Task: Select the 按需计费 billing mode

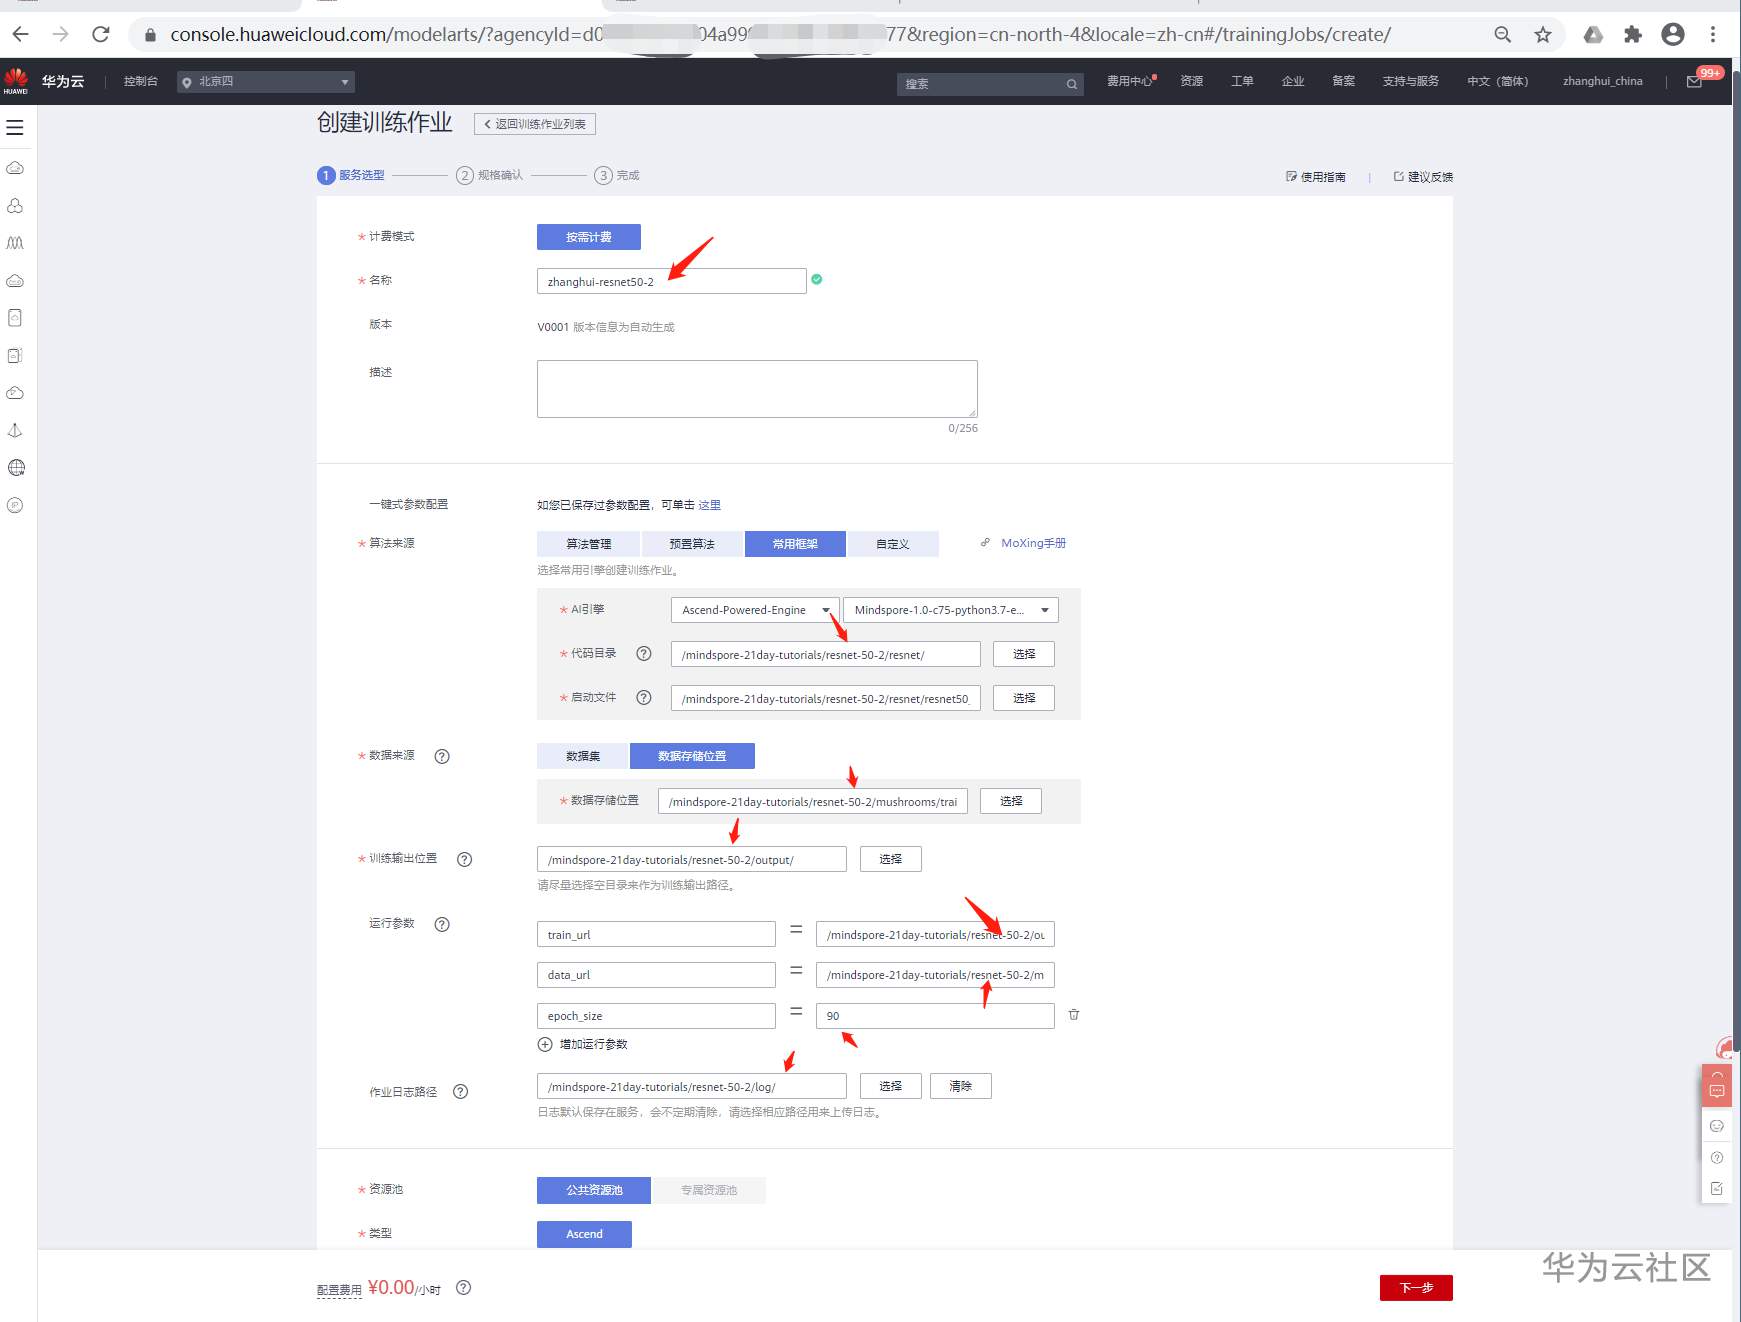Action: click(589, 237)
